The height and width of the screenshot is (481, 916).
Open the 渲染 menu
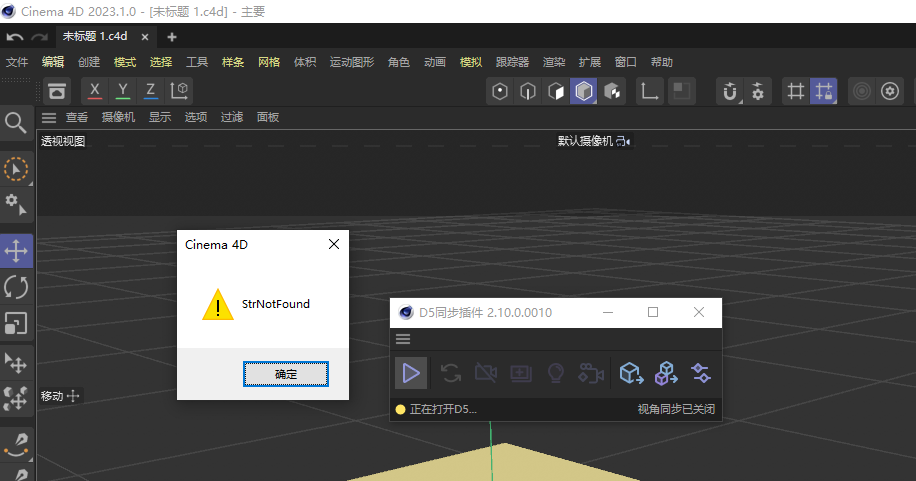tap(553, 62)
